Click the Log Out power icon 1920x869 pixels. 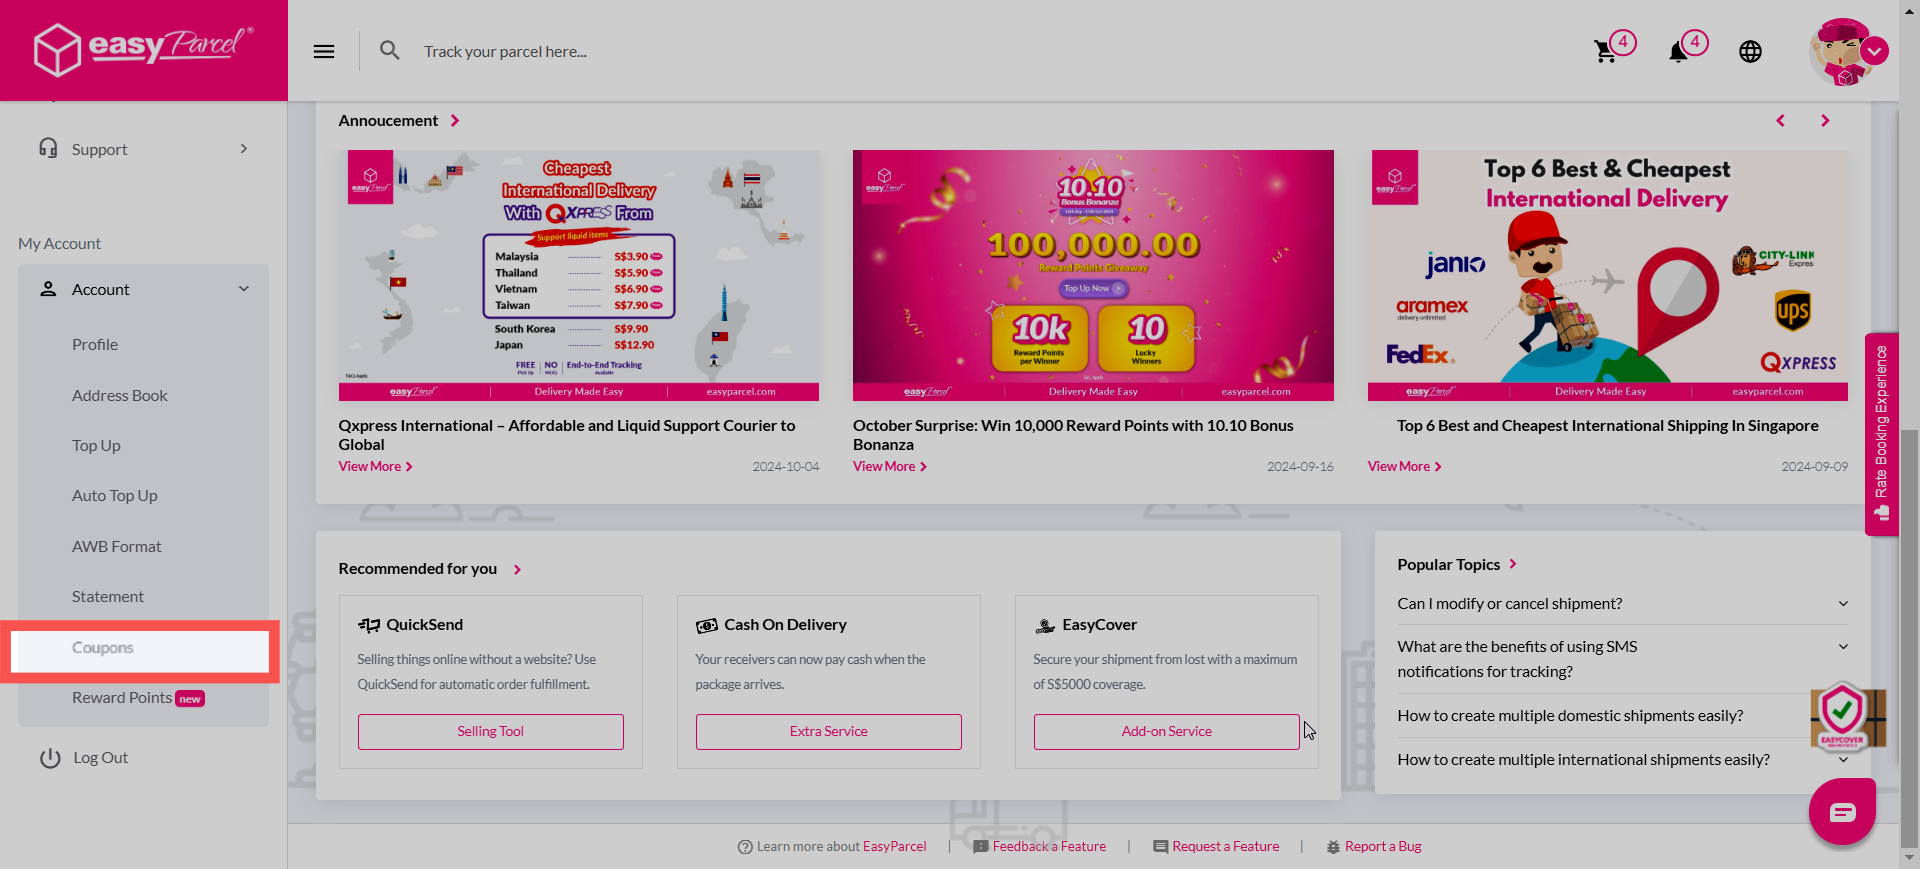pyautogui.click(x=50, y=758)
